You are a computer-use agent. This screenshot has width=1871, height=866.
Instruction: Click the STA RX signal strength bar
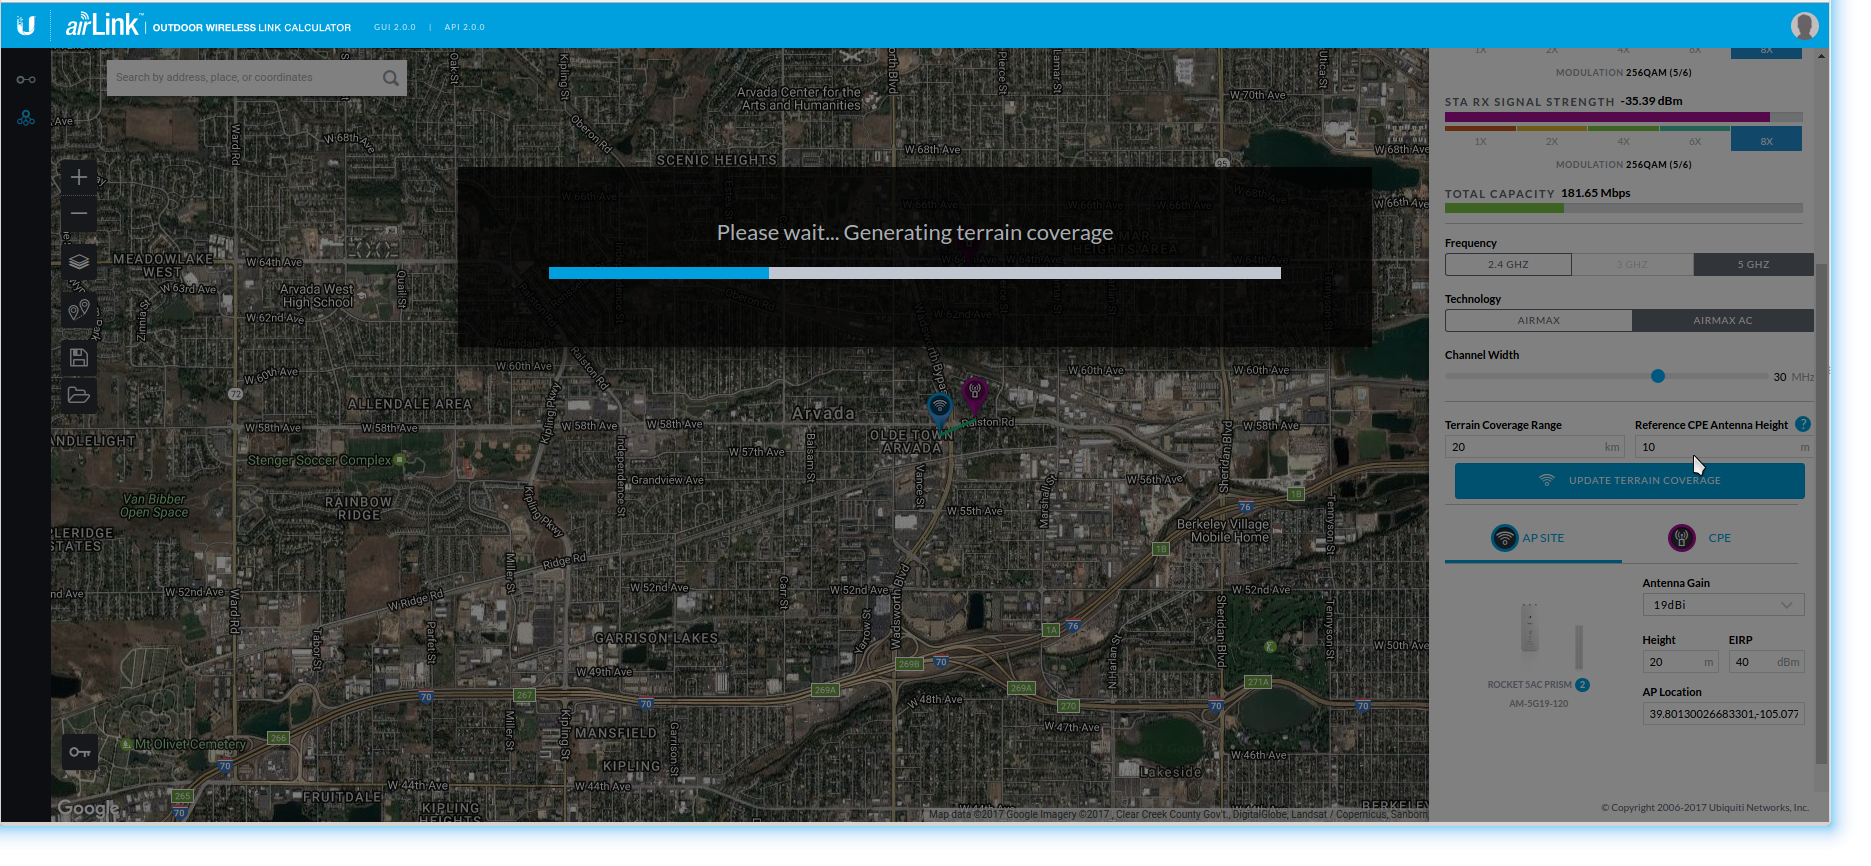click(1623, 117)
